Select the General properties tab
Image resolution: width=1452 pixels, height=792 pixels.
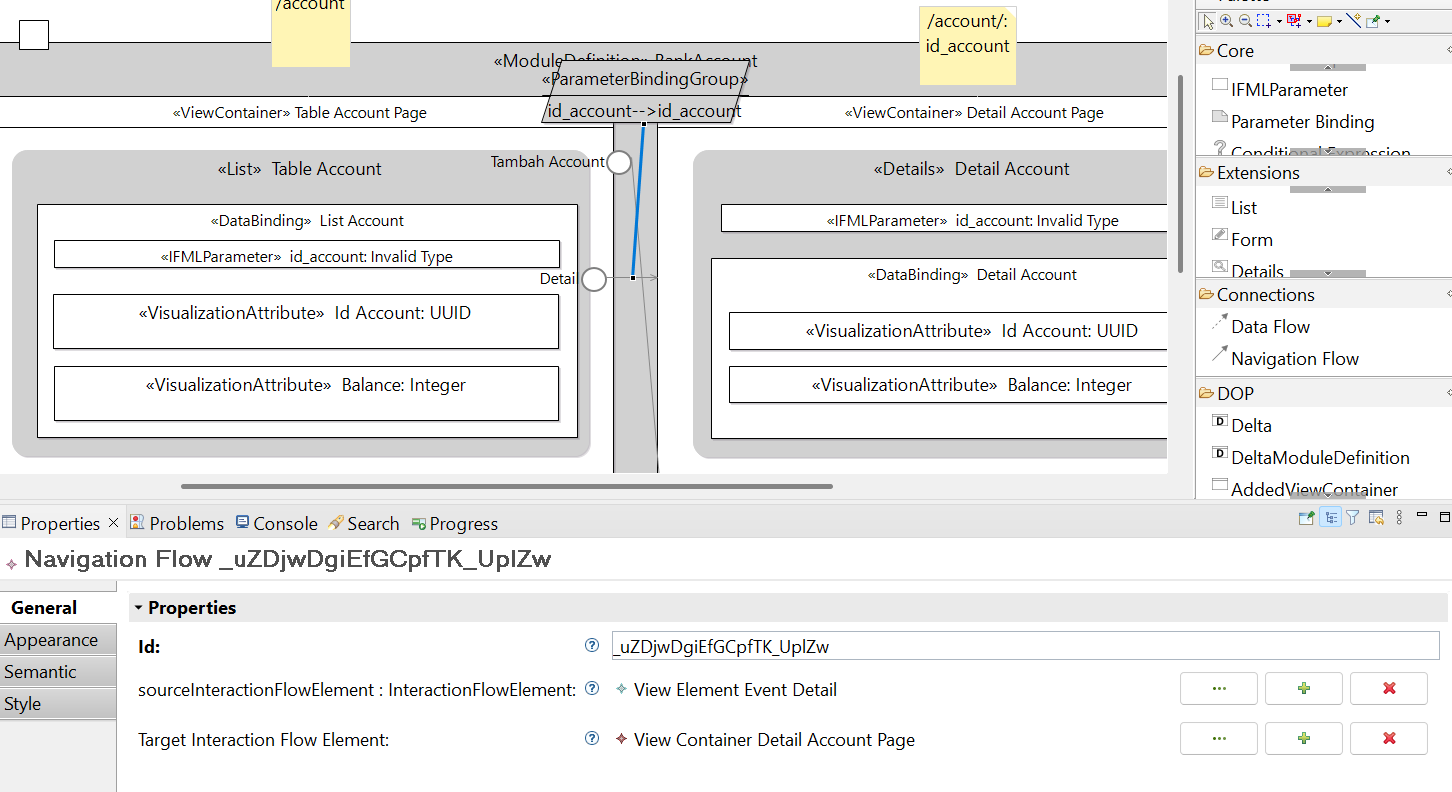[x=58, y=607]
